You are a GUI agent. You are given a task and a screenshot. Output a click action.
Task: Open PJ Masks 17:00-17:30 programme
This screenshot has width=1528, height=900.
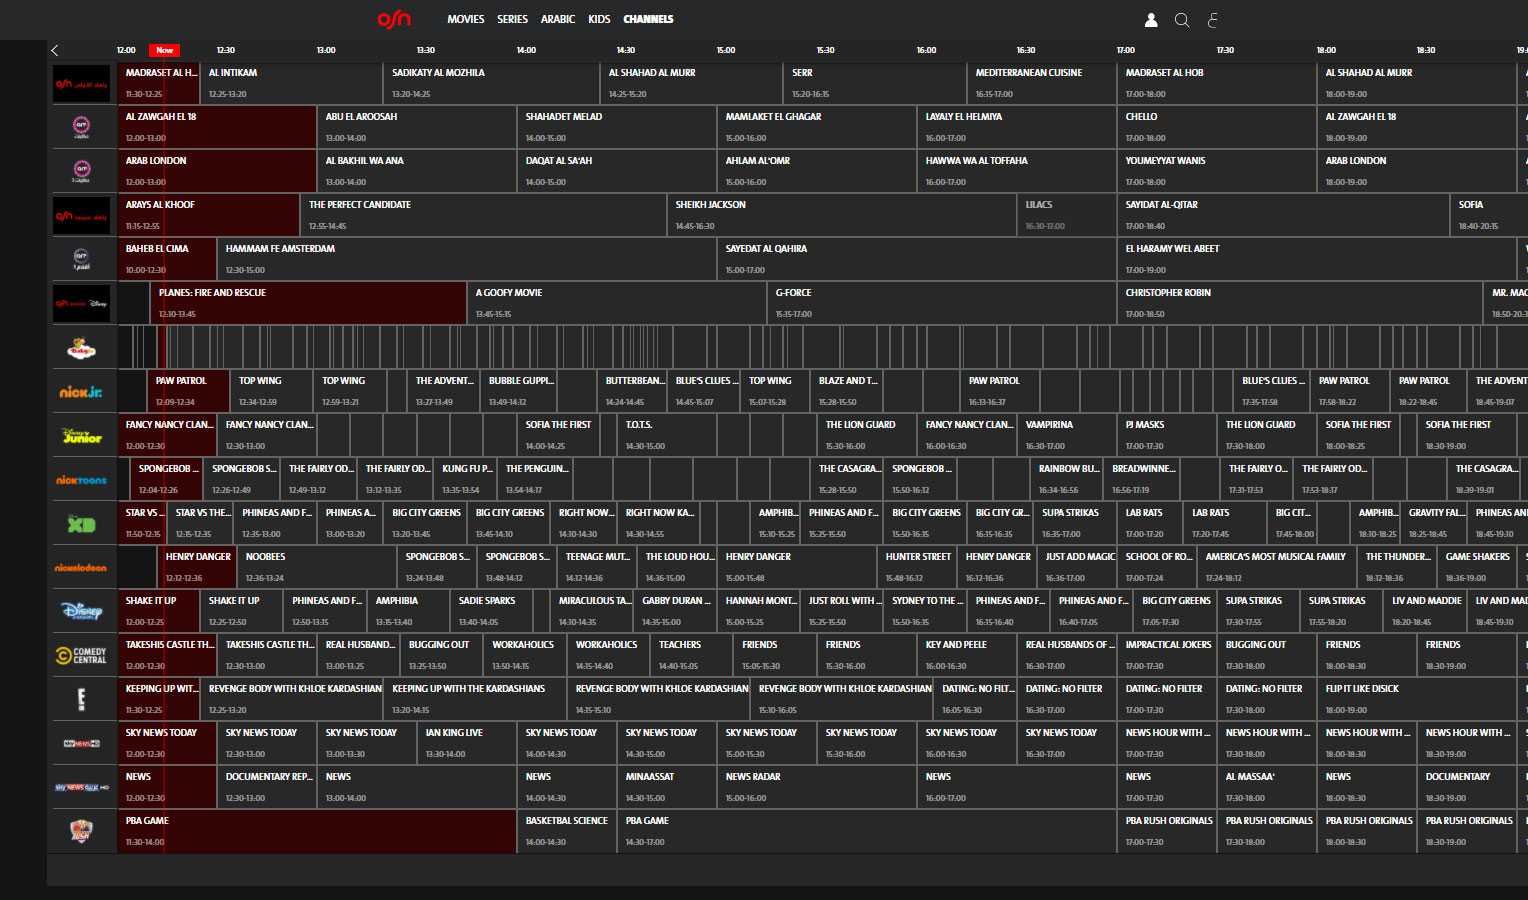[1167, 436]
